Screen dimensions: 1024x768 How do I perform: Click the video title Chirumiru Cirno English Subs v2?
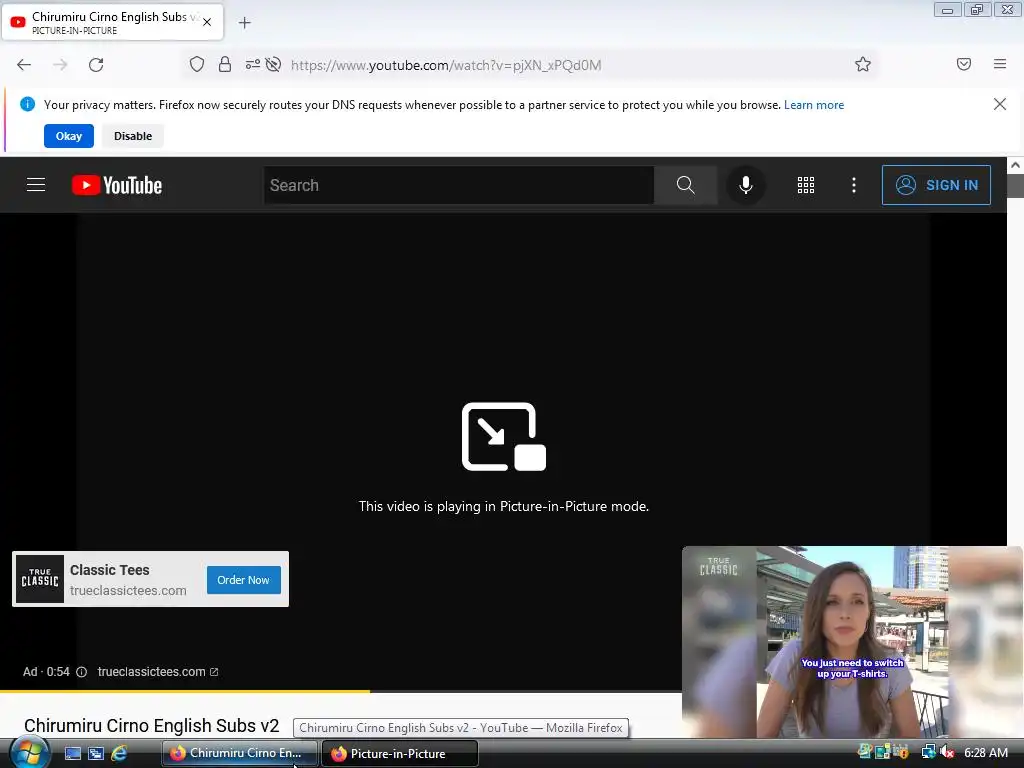152,726
